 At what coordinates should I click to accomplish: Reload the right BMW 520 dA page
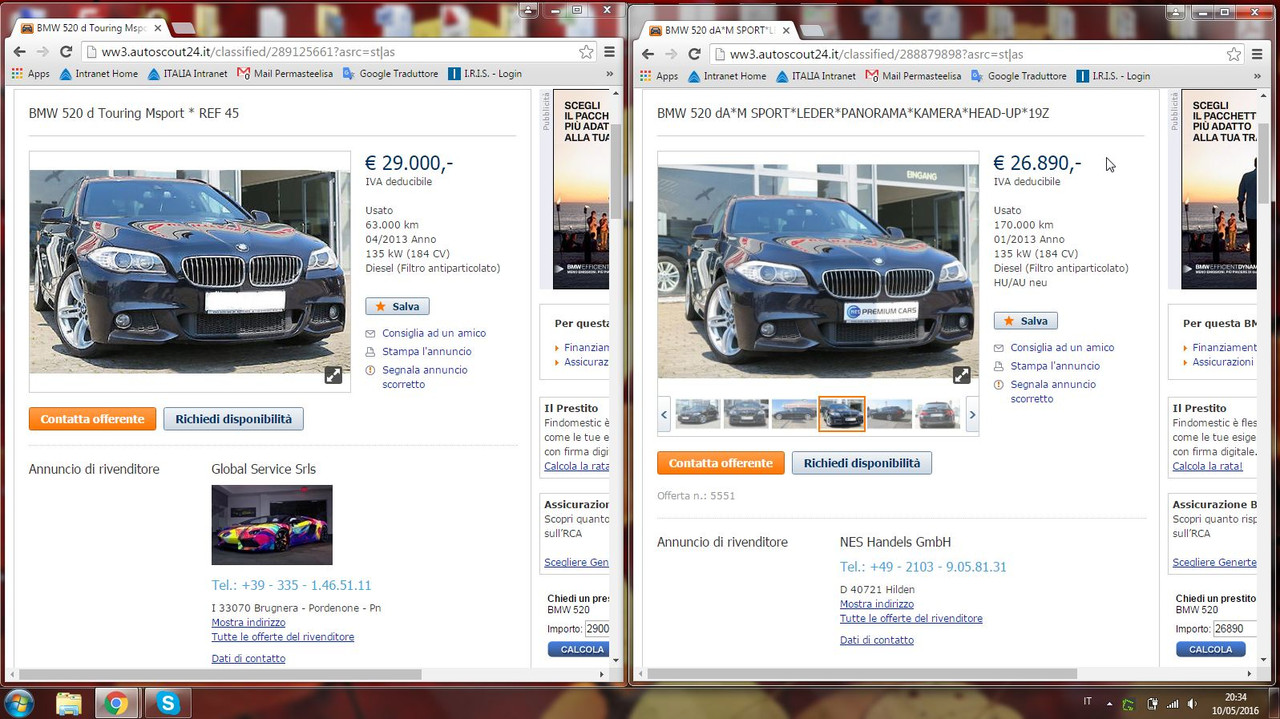[694, 54]
